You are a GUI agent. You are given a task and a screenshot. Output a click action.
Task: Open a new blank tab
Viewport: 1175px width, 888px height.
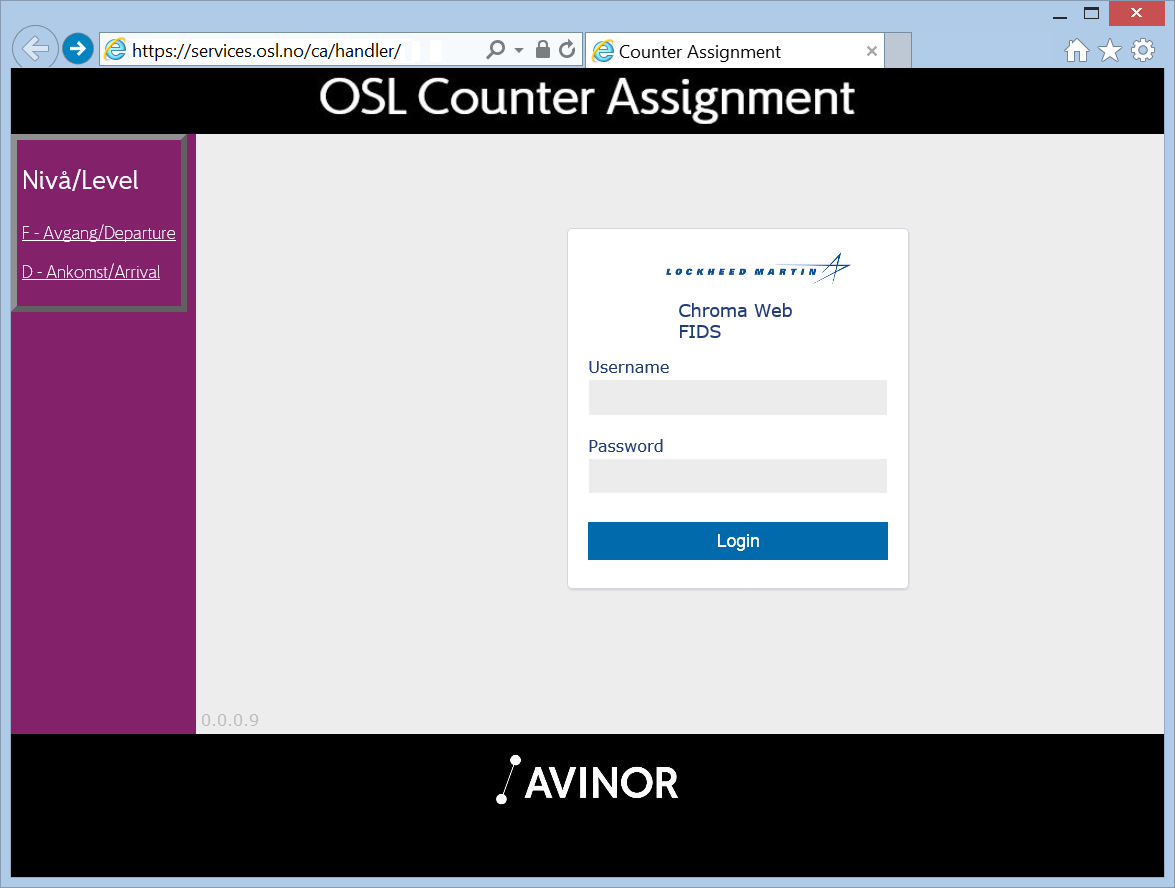898,50
